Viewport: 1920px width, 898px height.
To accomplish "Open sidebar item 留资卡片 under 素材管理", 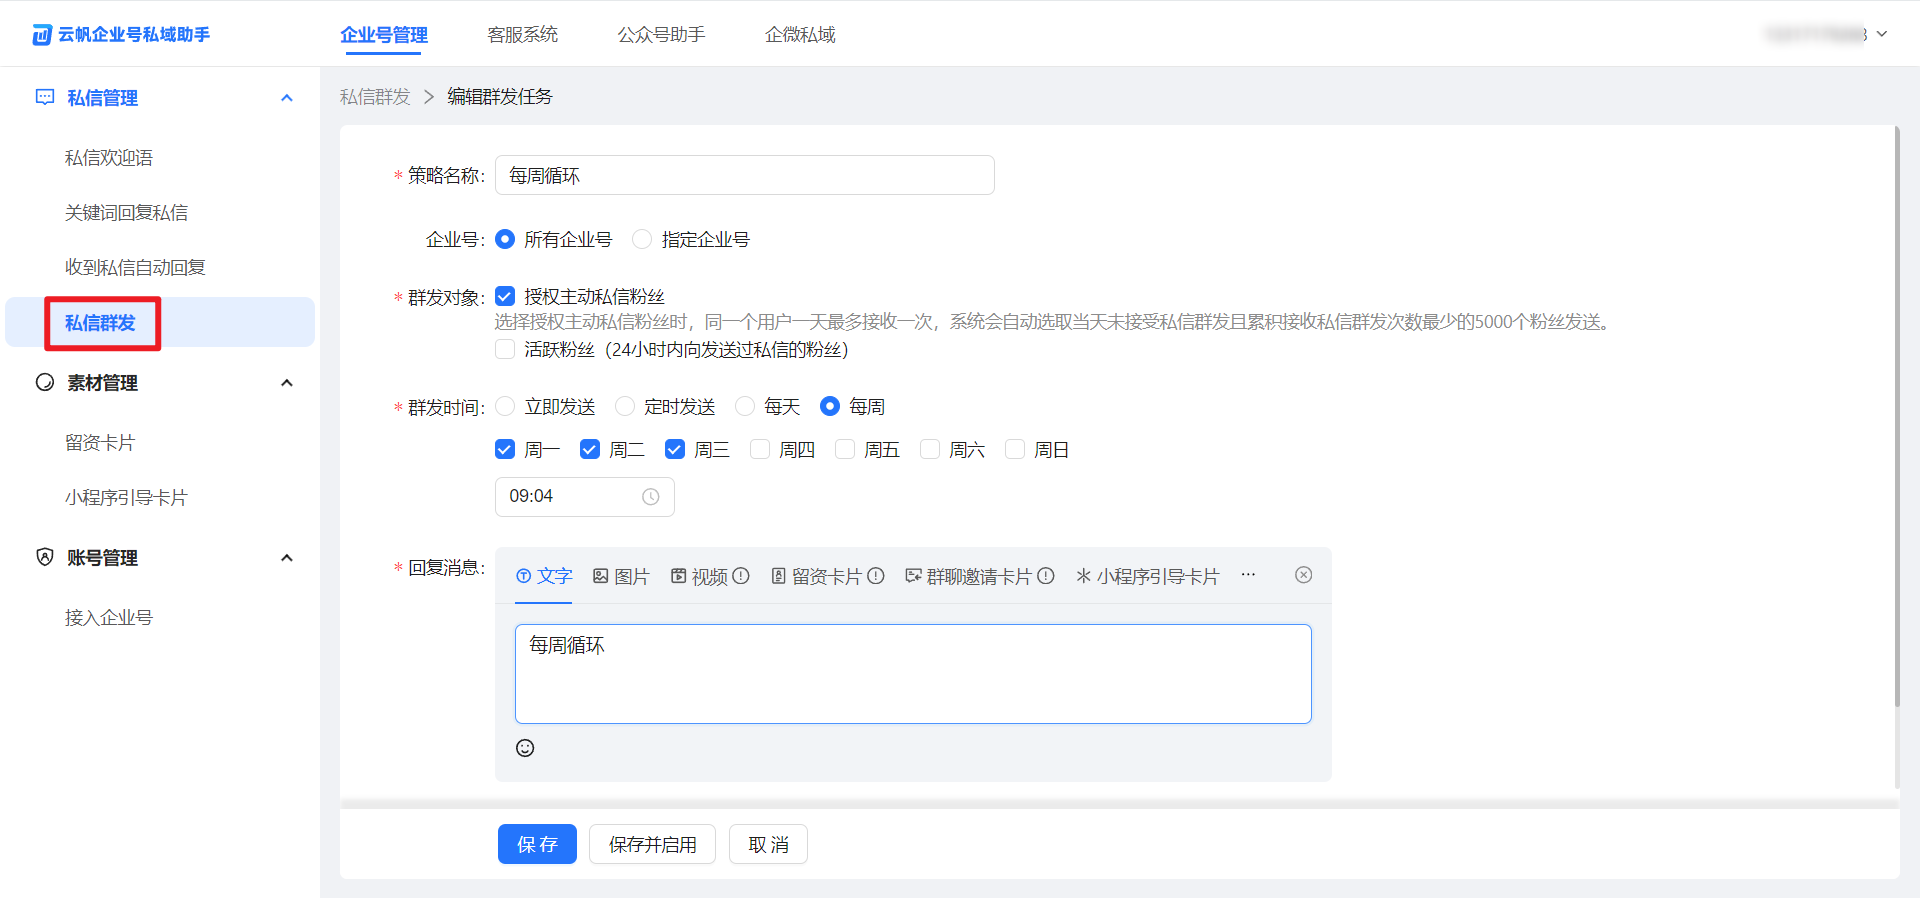I will 100,443.
